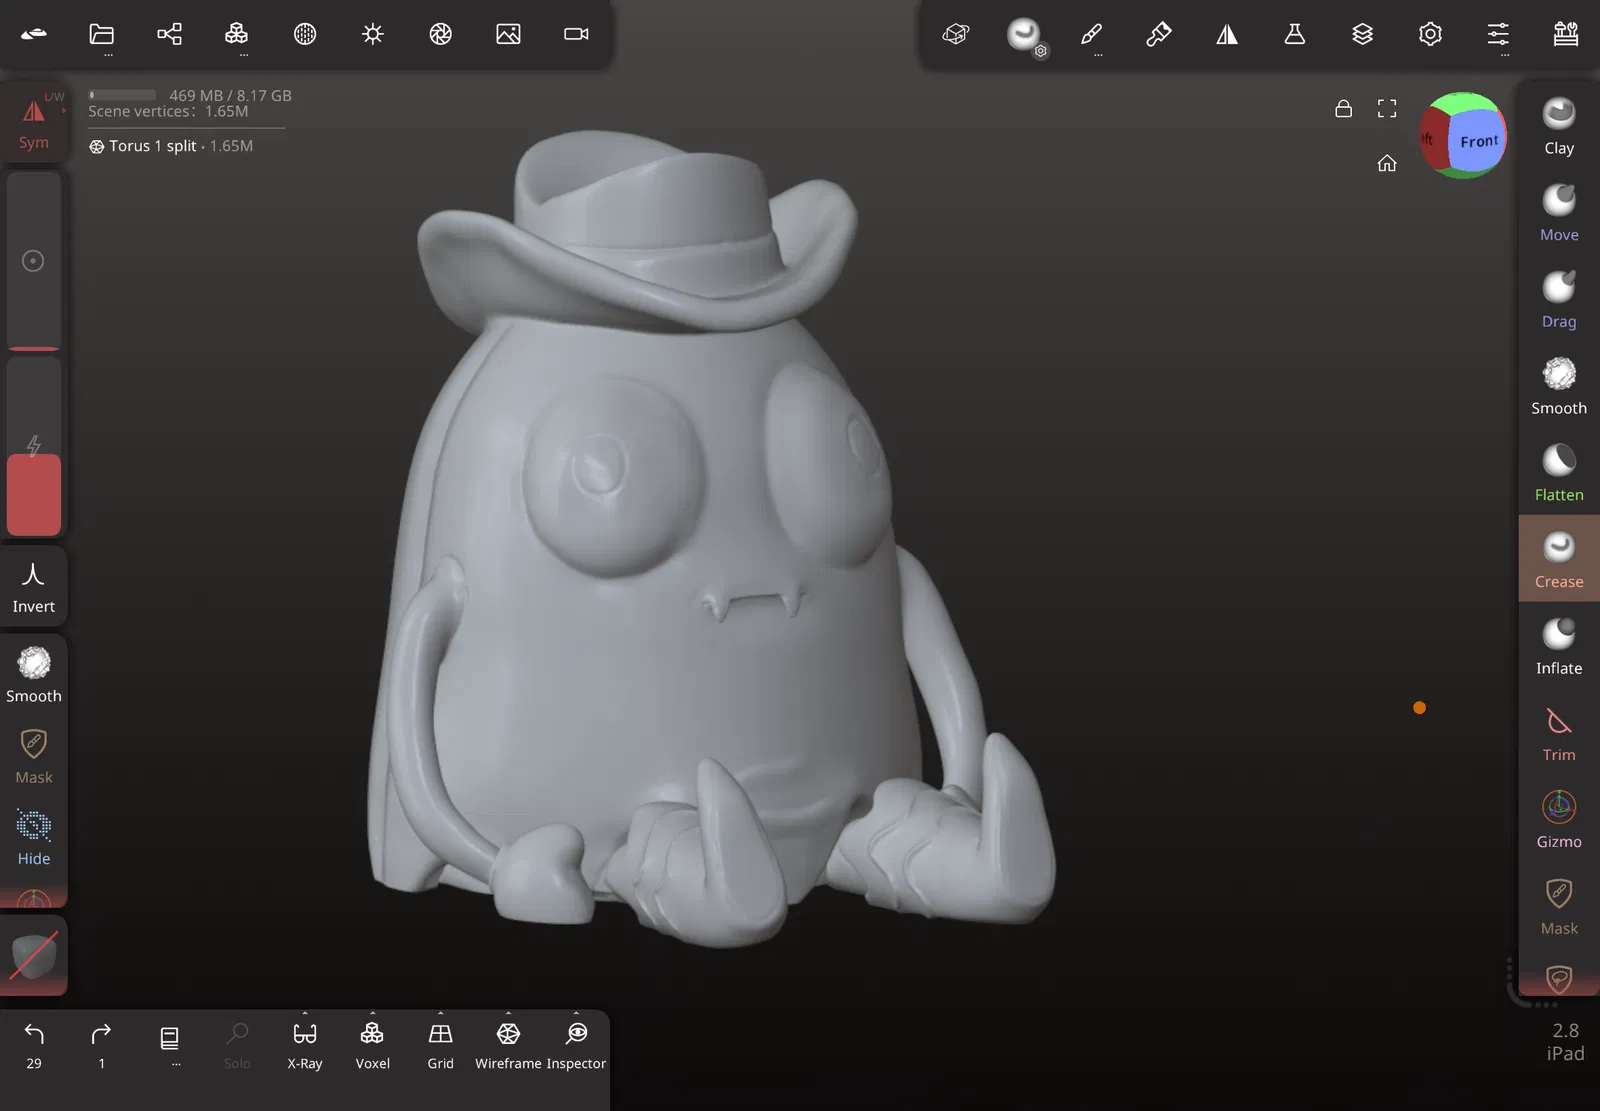The width and height of the screenshot is (1600, 1111).
Task: Toggle the camera lock icon
Action: [x=1344, y=108]
